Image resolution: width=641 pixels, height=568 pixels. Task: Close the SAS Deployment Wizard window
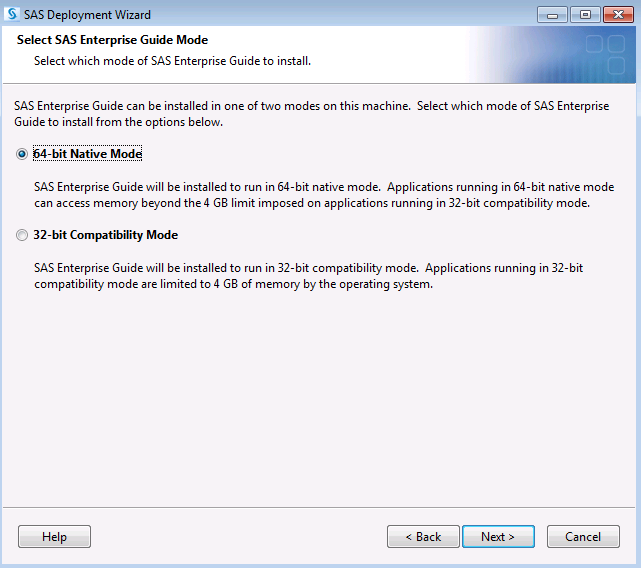[618, 15]
